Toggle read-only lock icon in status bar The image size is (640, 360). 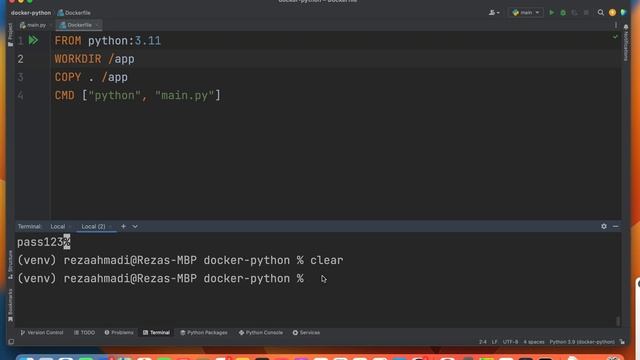pyautogui.click(x=622, y=342)
